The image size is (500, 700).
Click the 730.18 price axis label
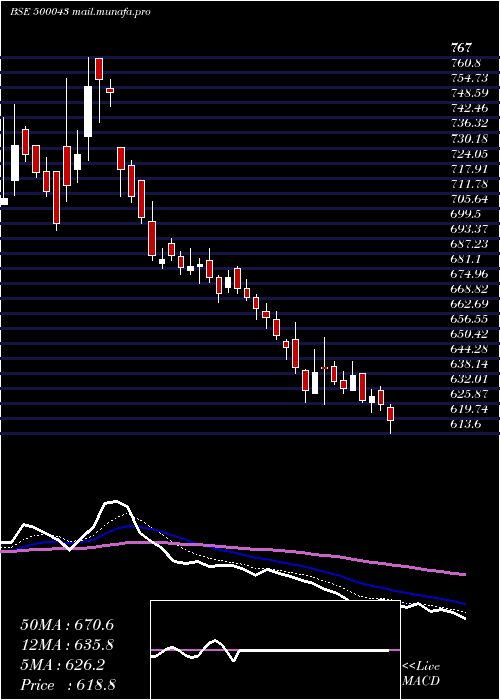coord(470,138)
